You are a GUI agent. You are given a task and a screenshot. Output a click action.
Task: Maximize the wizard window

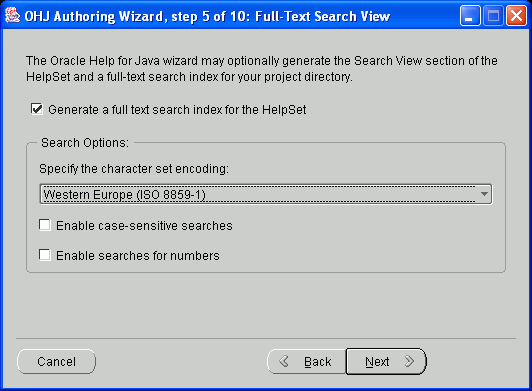(x=493, y=16)
